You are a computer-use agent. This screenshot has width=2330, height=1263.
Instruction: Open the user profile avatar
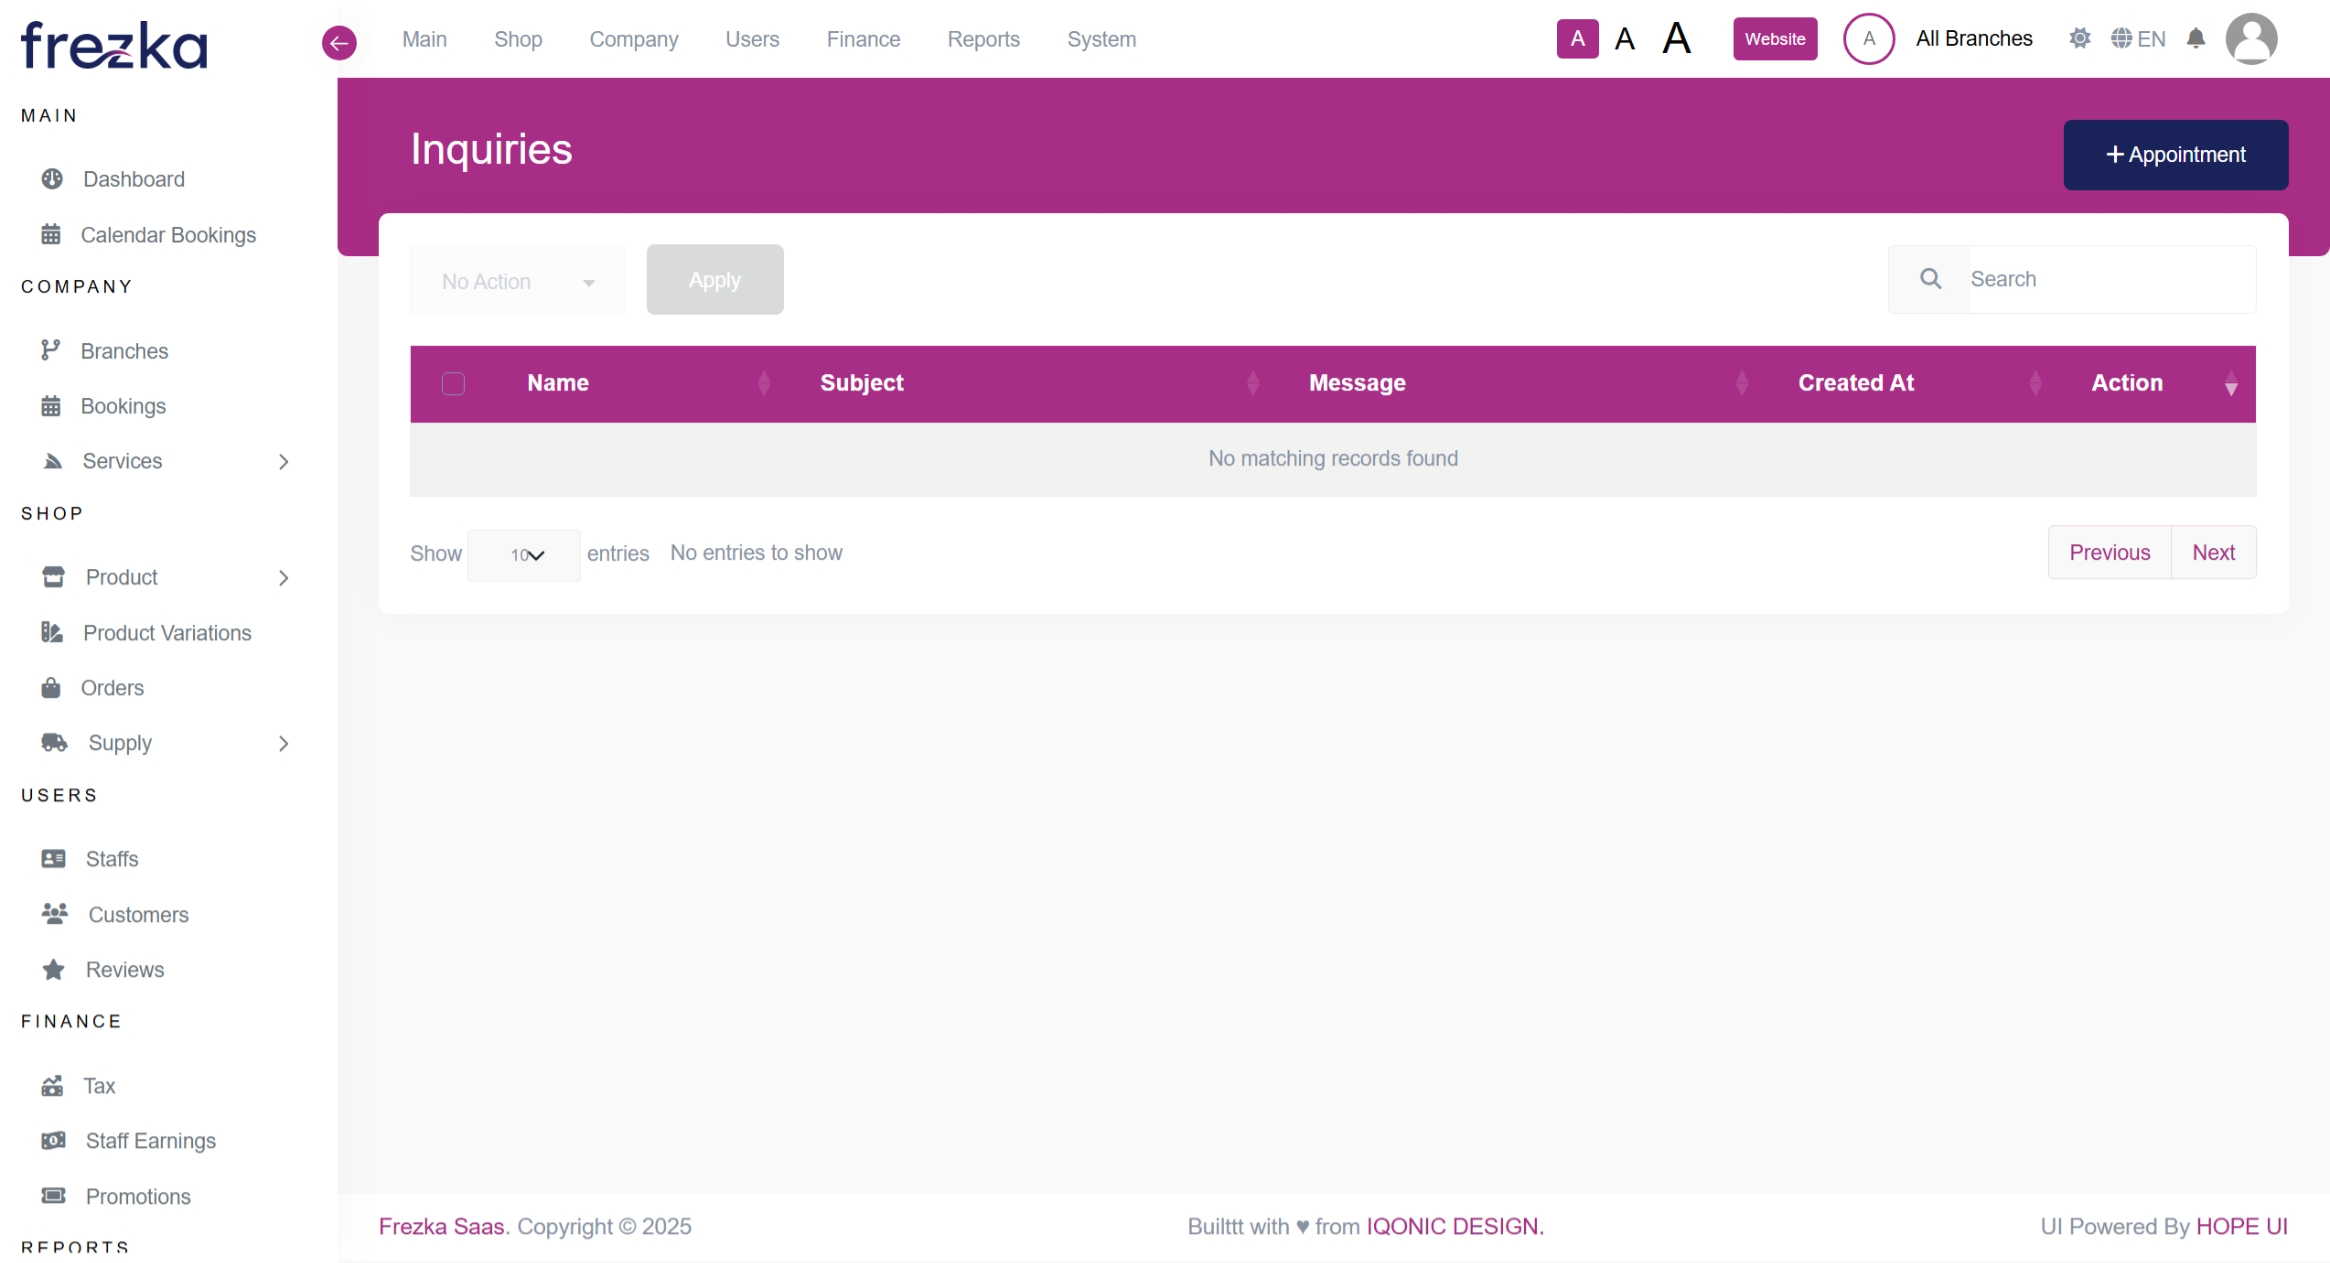pyautogui.click(x=2251, y=39)
